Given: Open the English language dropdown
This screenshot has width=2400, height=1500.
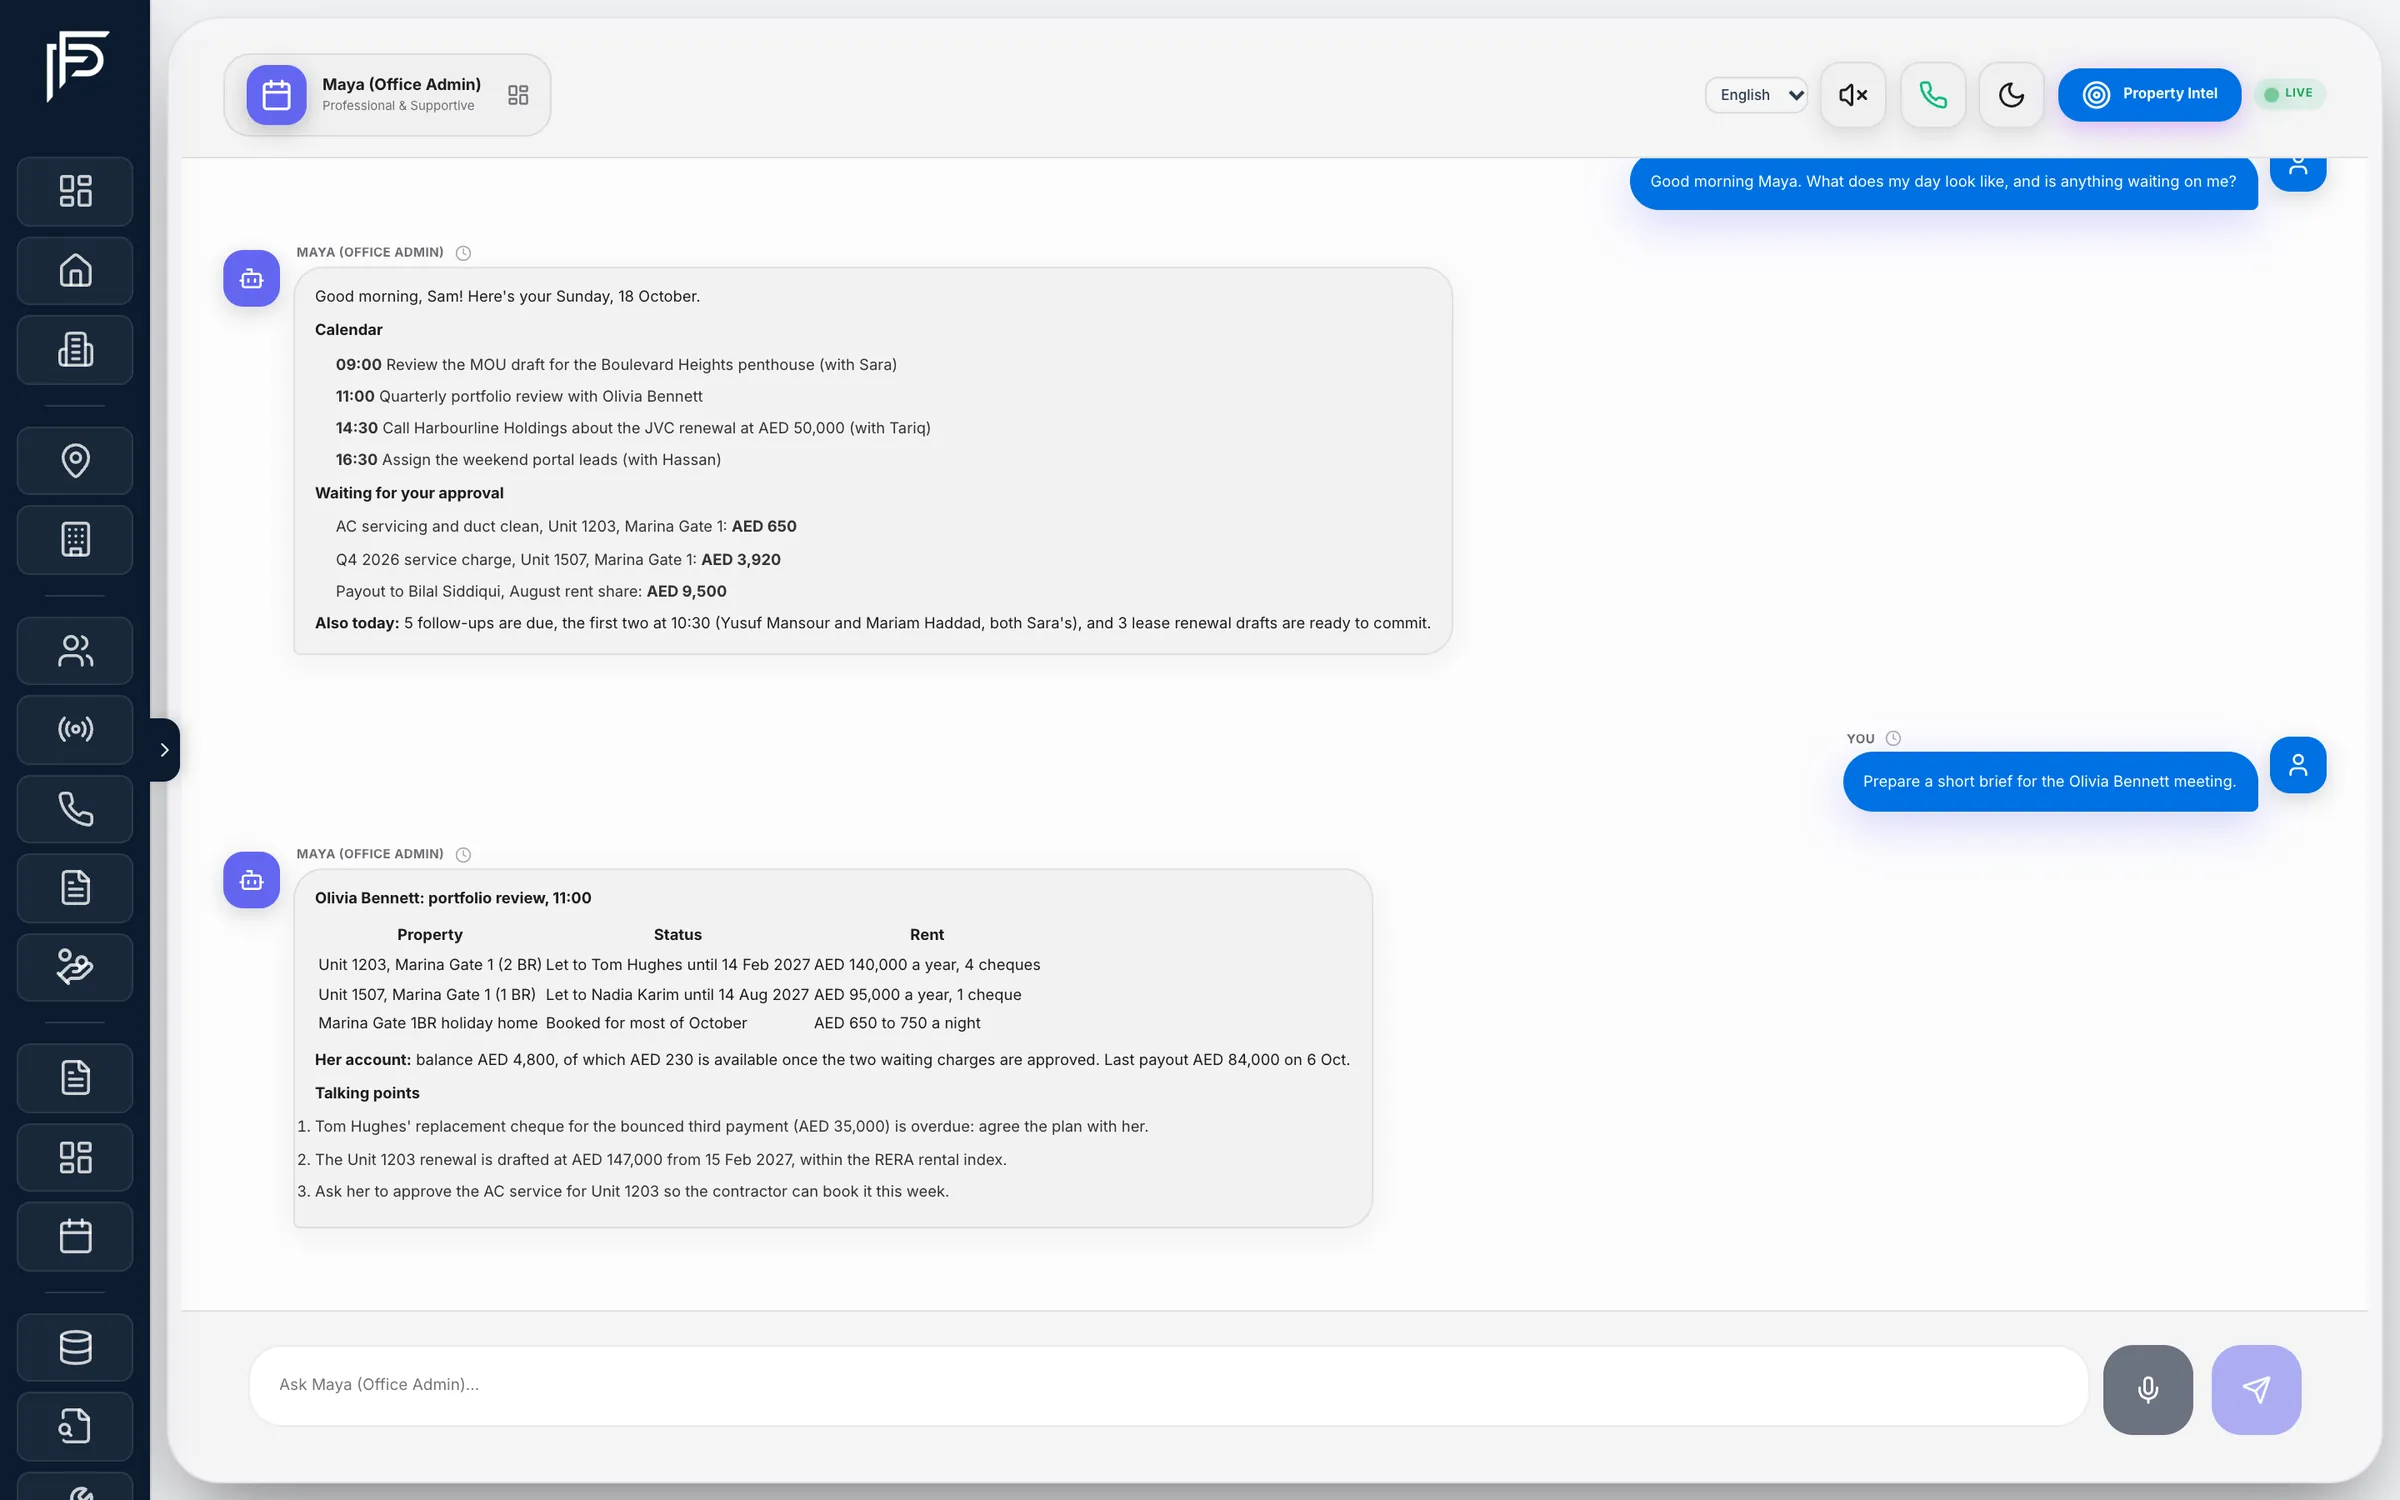Looking at the screenshot, I should pyautogui.click(x=1757, y=95).
